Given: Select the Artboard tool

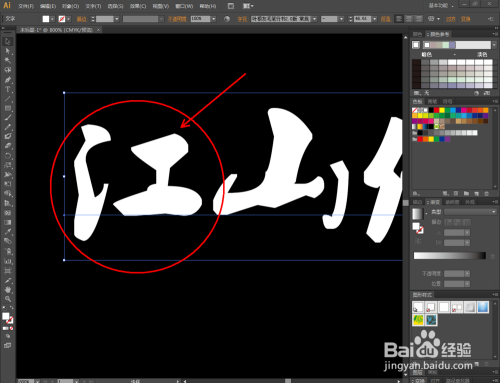Looking at the screenshot, I should pyautogui.click(x=8, y=271).
